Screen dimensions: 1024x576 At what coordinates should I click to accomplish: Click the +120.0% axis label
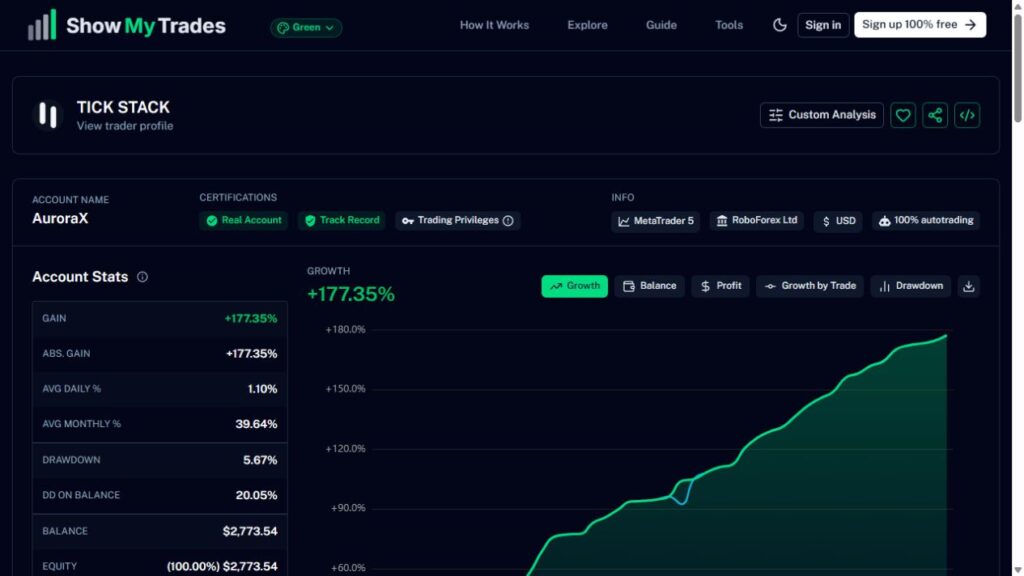[x=345, y=449]
